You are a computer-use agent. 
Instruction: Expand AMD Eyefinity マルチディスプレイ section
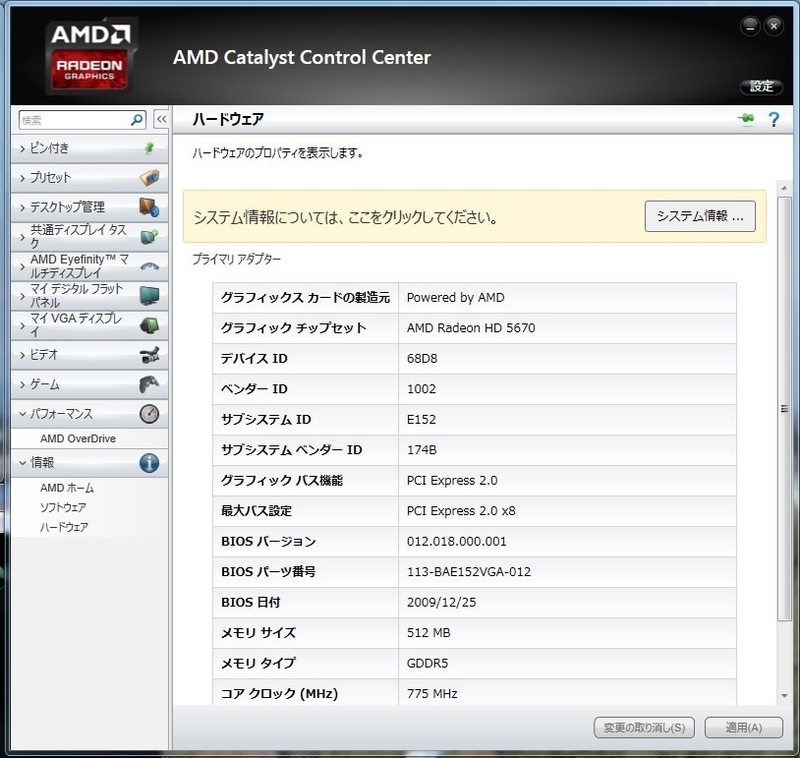89,266
